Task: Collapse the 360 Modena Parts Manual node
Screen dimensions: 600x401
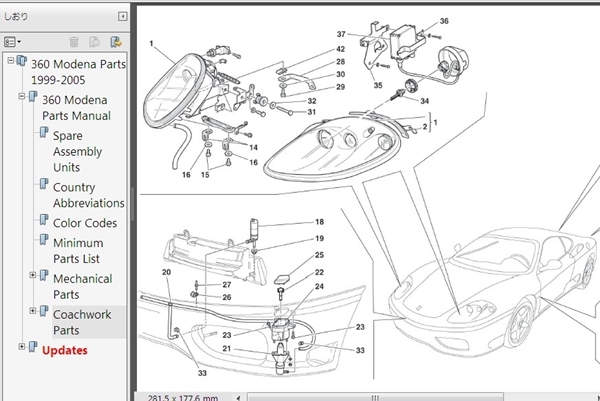Action: 22,96
